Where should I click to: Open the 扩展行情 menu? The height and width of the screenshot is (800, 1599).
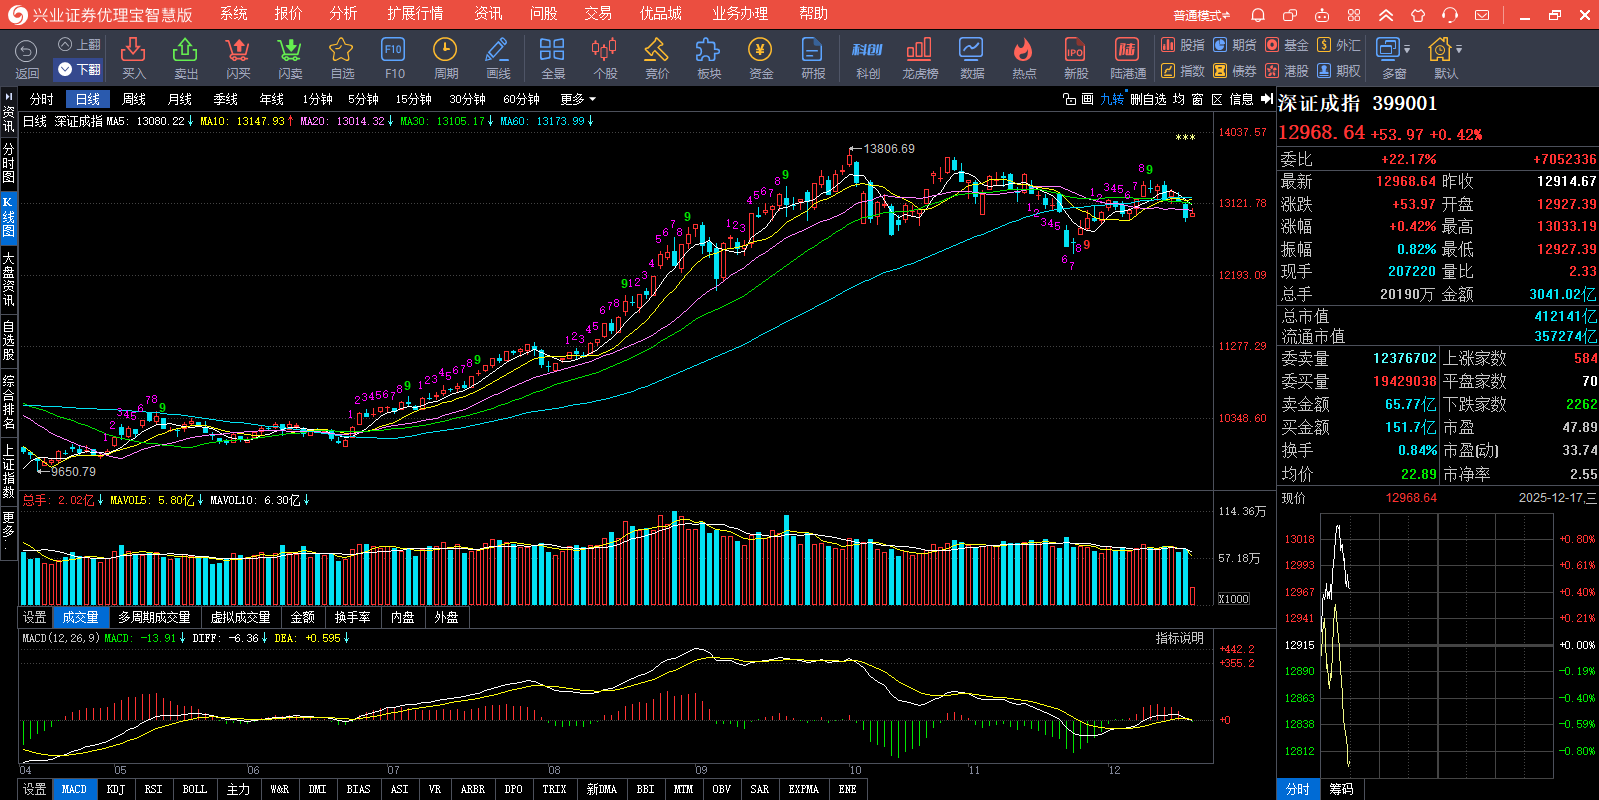415,14
